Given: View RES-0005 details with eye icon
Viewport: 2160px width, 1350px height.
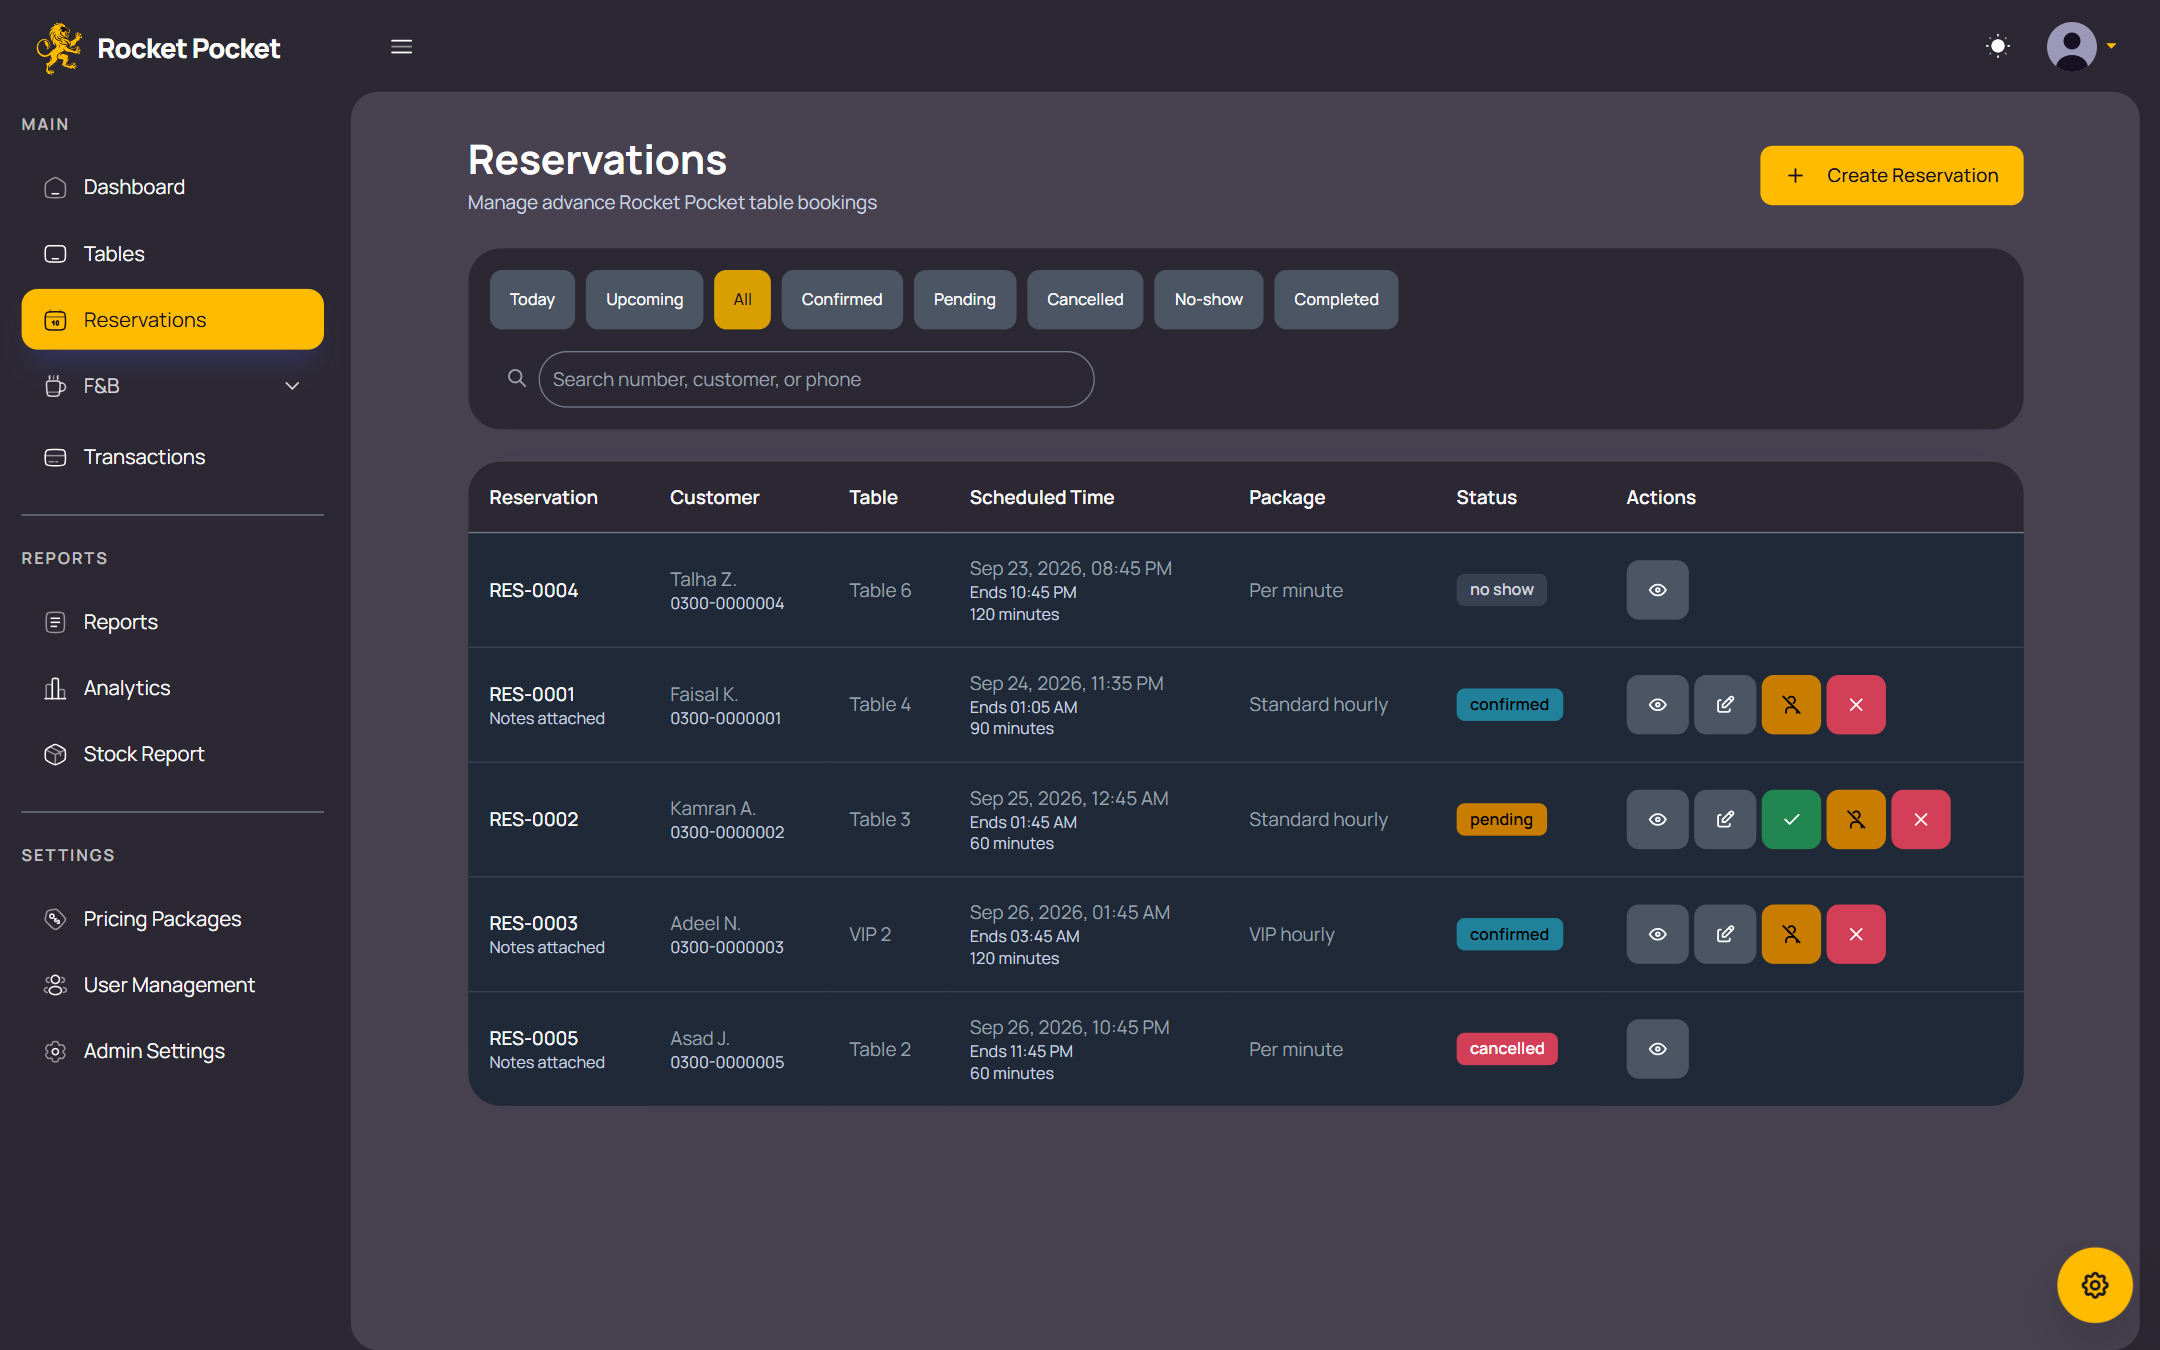Looking at the screenshot, I should [1657, 1049].
